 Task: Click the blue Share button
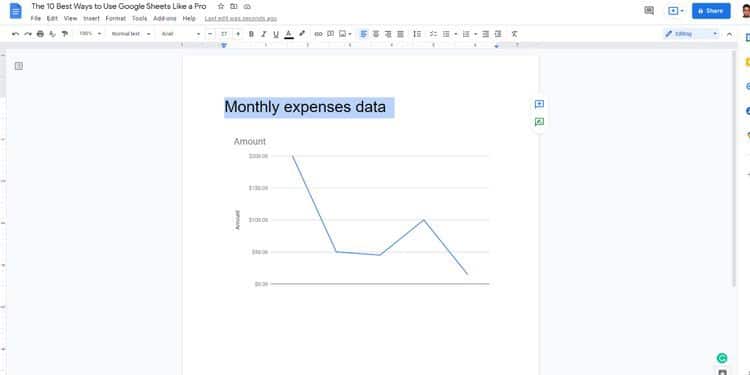(711, 11)
